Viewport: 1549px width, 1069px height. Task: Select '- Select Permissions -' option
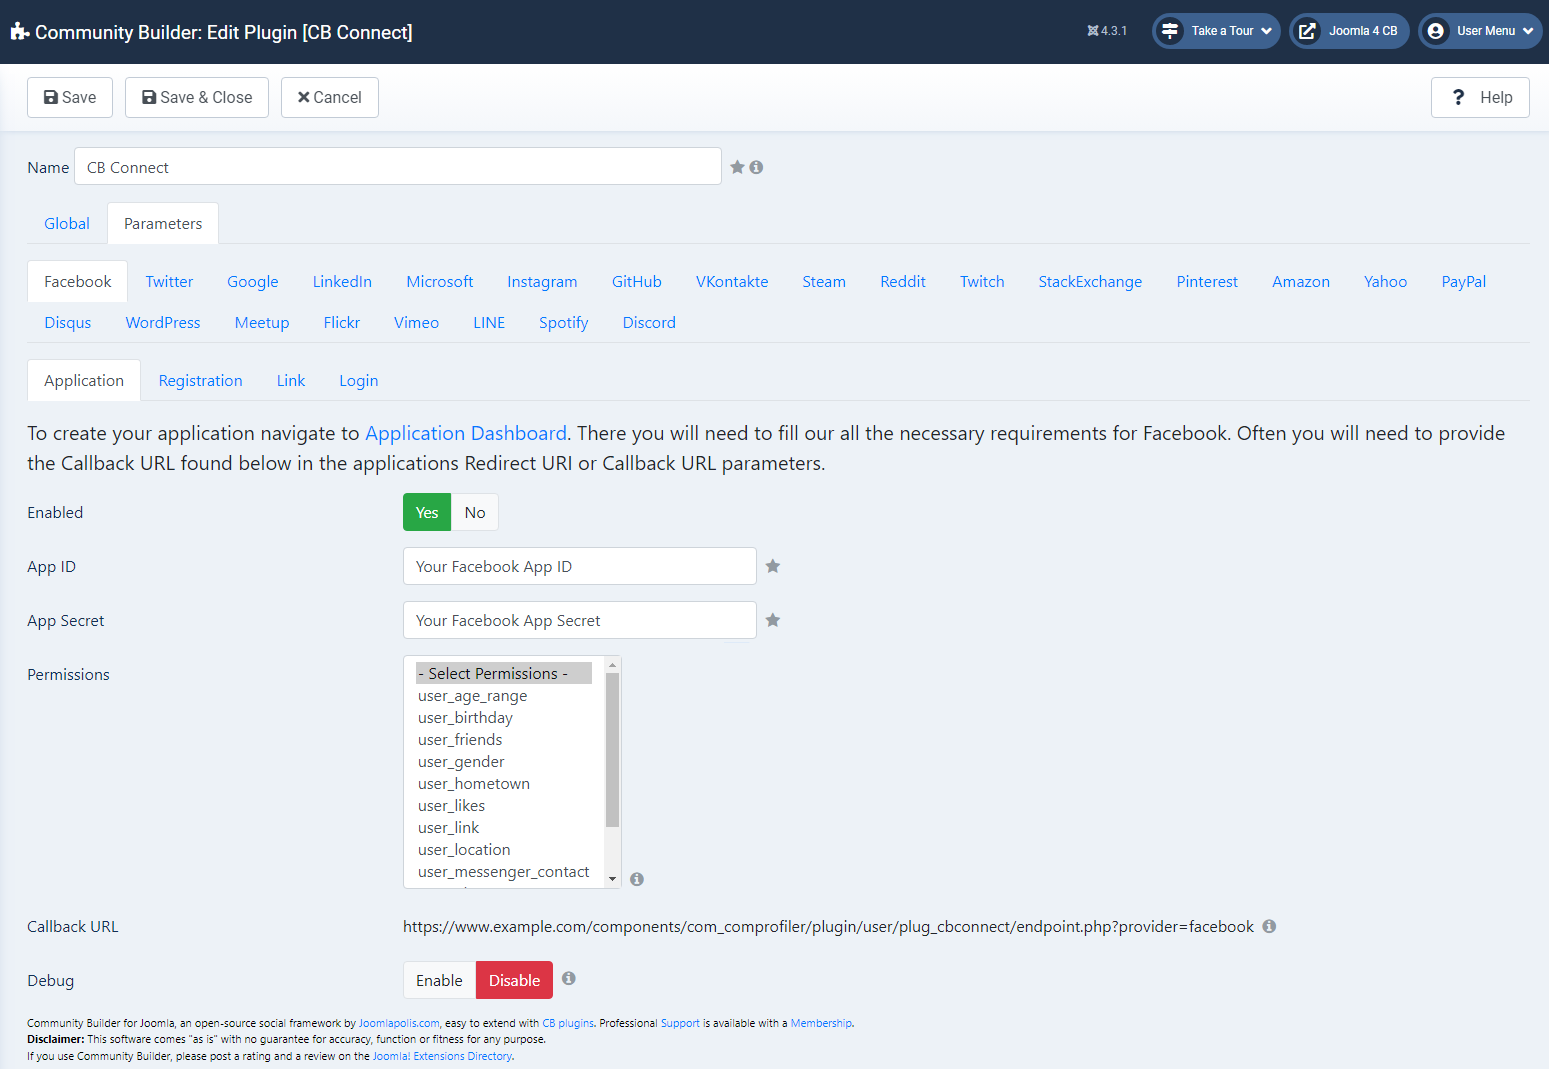[x=504, y=673]
